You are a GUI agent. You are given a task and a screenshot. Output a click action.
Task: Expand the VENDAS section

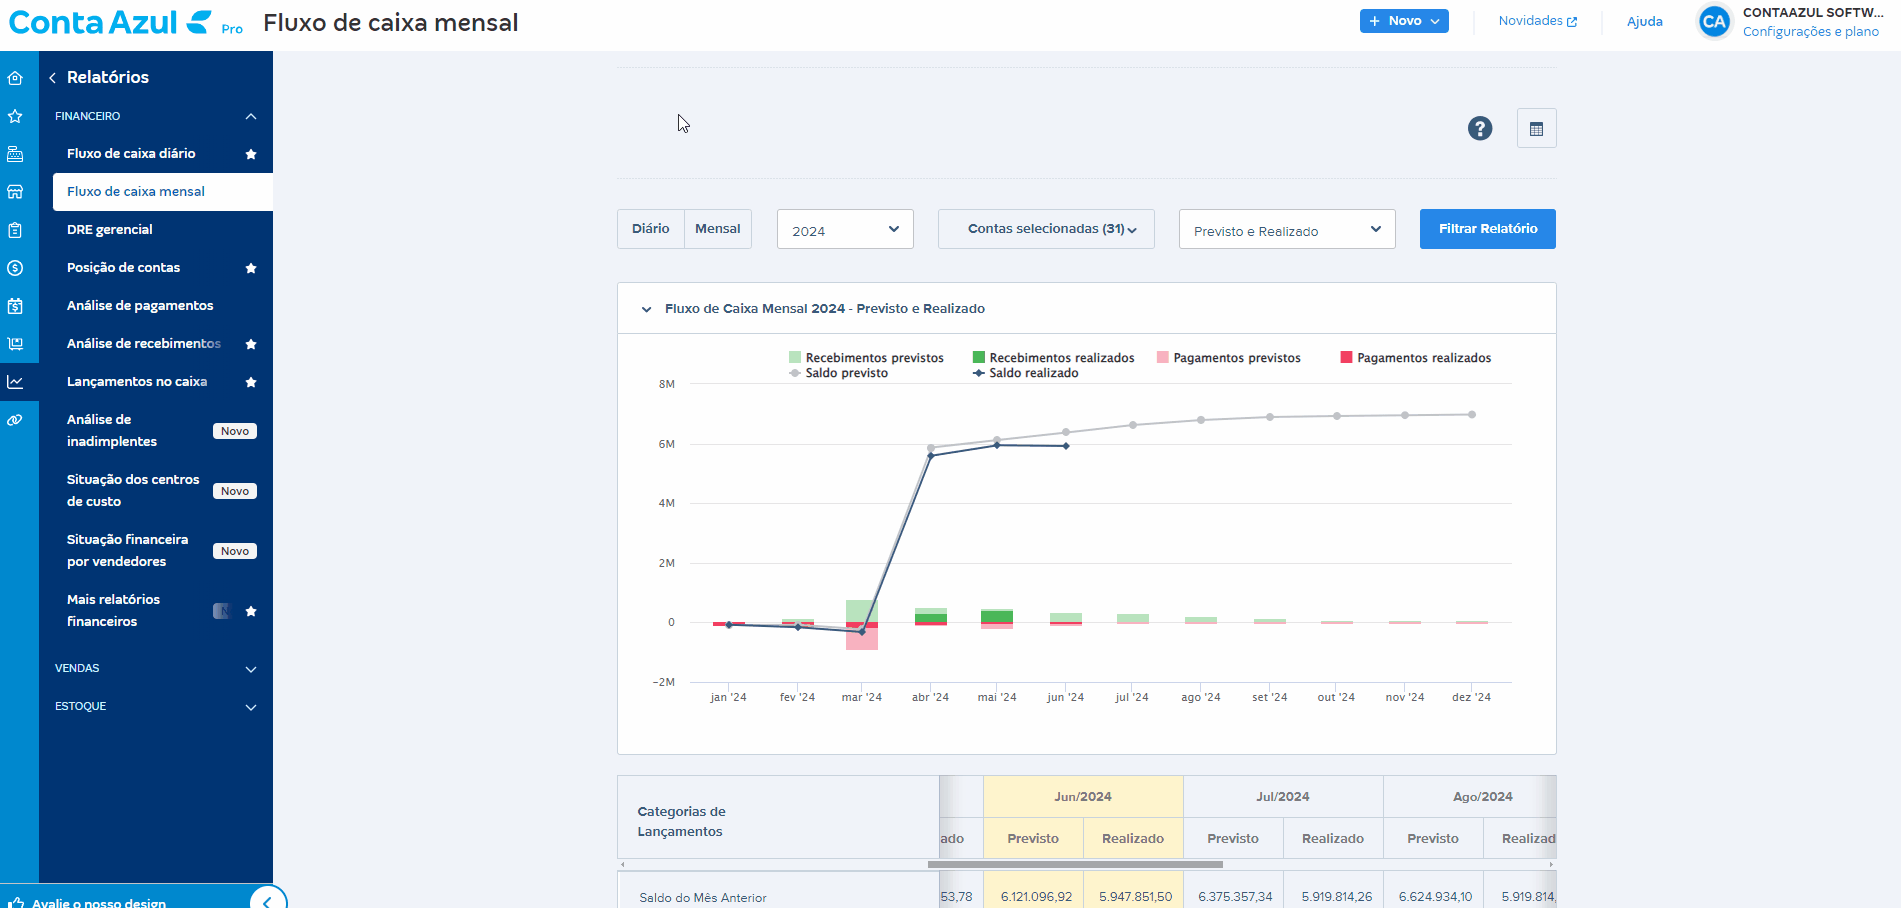coord(155,668)
